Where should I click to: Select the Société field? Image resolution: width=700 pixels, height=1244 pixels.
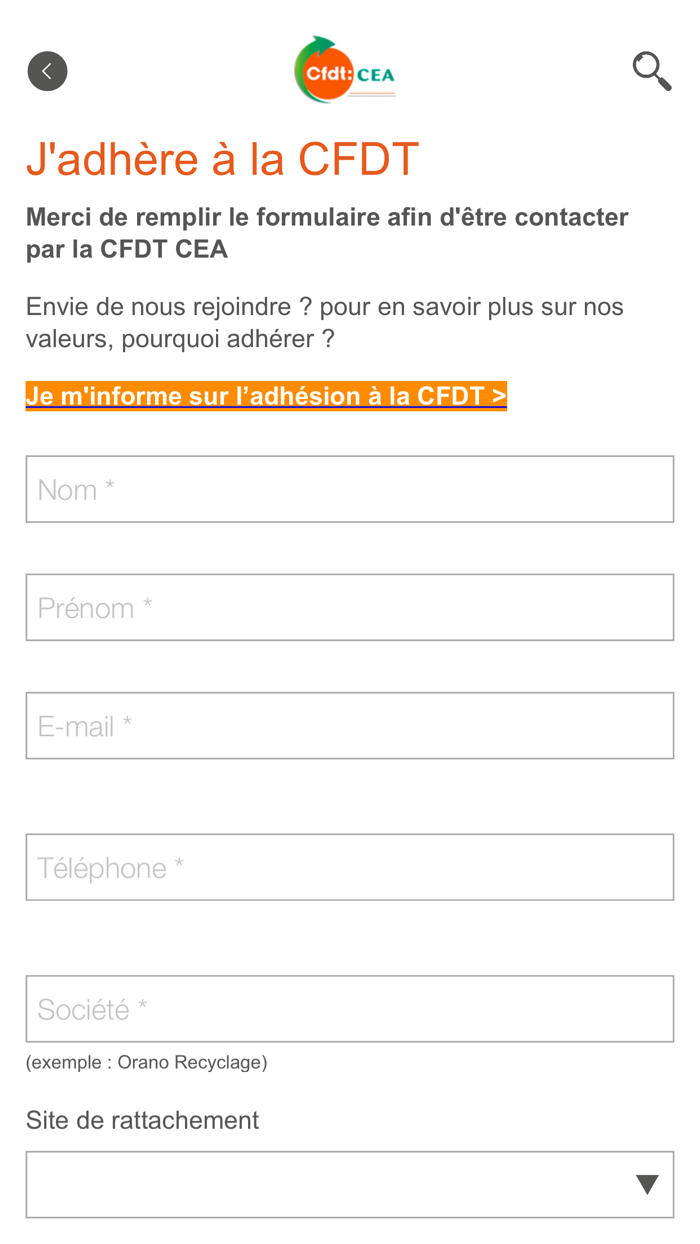click(349, 1009)
